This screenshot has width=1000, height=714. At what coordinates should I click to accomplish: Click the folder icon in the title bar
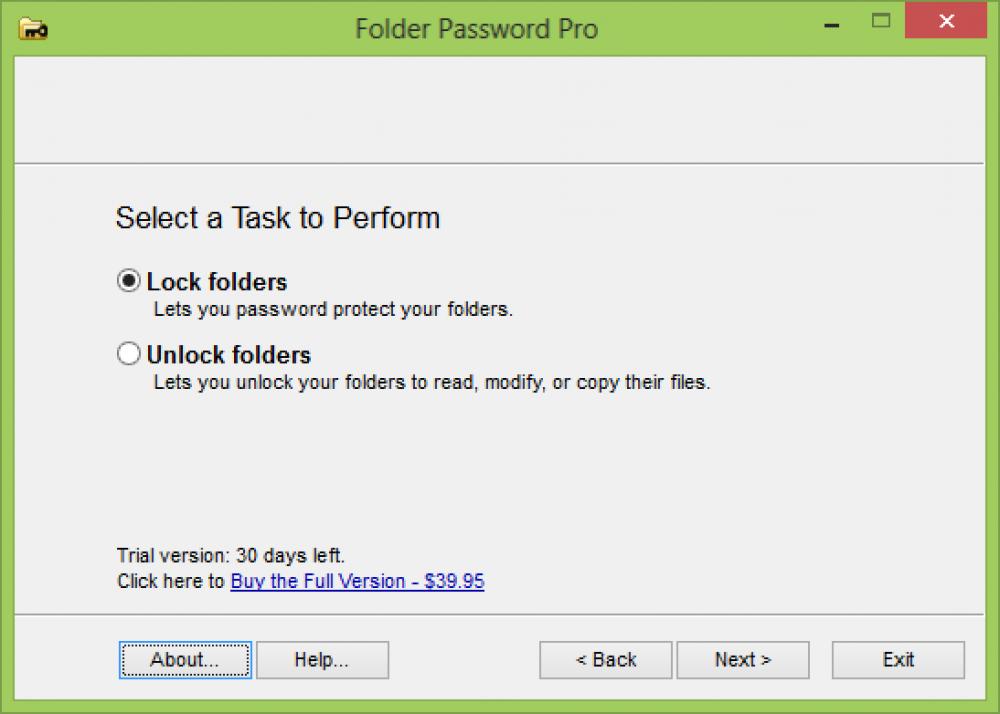click(x=33, y=28)
